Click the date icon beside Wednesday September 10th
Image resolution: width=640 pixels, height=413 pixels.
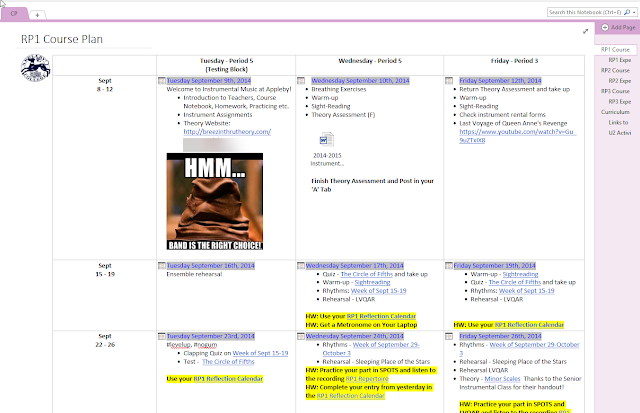point(301,81)
